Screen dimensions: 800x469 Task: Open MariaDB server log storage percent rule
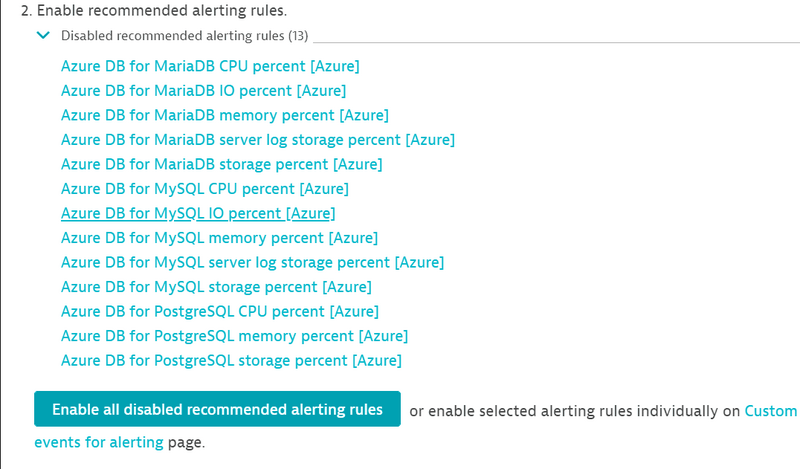257,140
